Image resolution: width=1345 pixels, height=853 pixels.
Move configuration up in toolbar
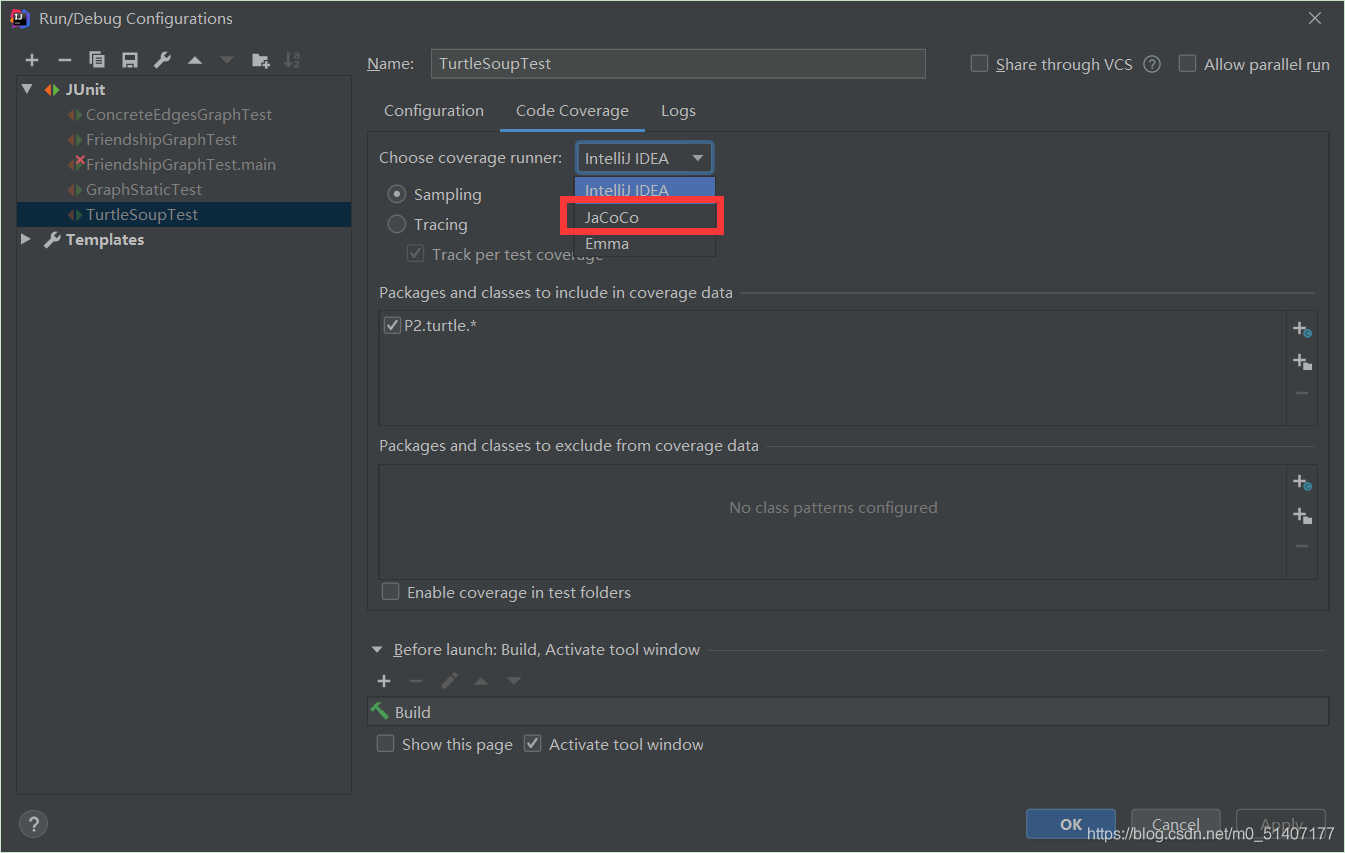pyautogui.click(x=195, y=61)
